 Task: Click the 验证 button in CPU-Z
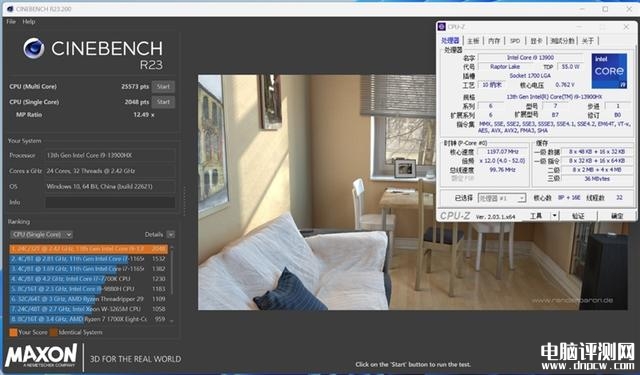click(x=578, y=216)
